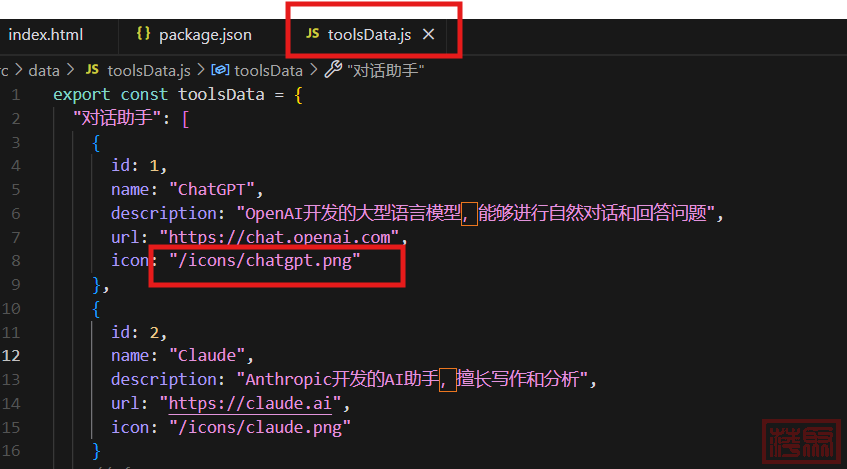Click the export keyword on line 1

point(82,95)
